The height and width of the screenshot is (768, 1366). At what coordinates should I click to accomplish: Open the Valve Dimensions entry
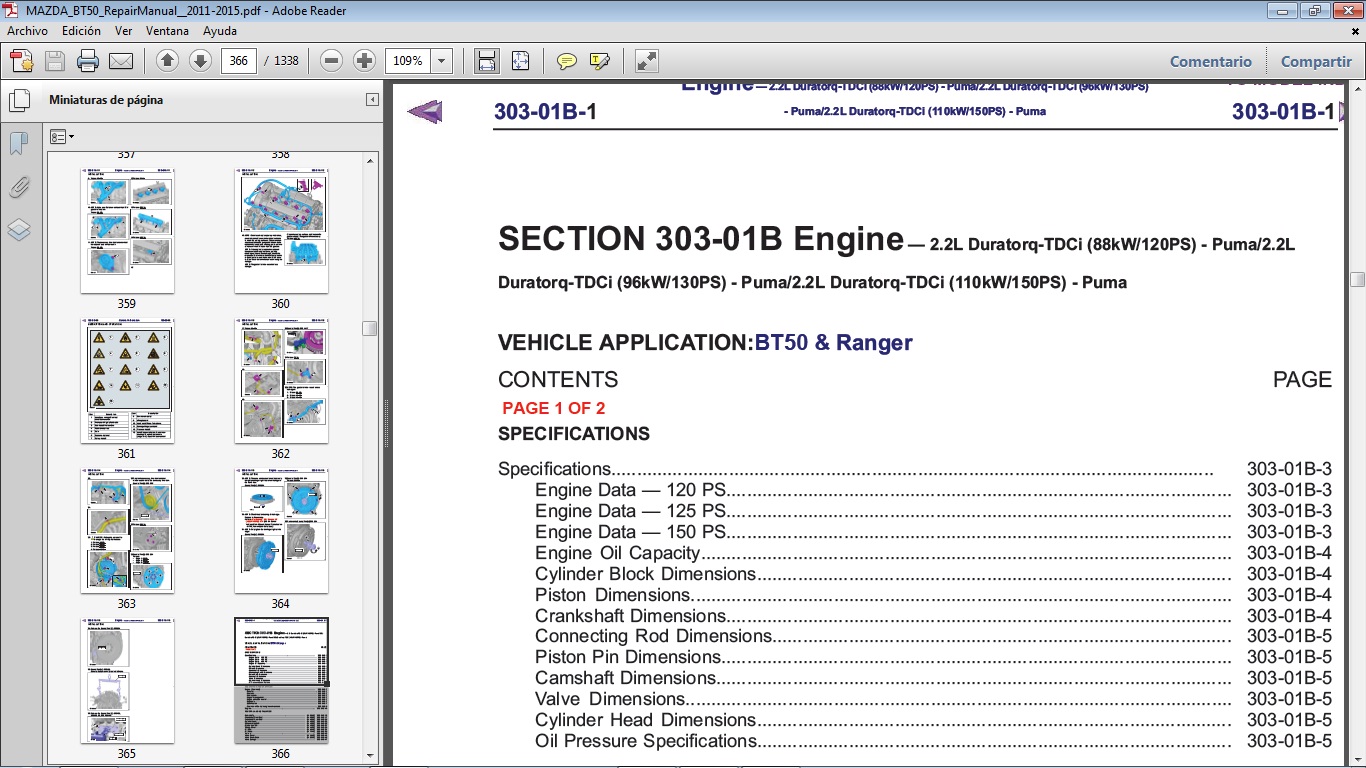tap(933, 699)
